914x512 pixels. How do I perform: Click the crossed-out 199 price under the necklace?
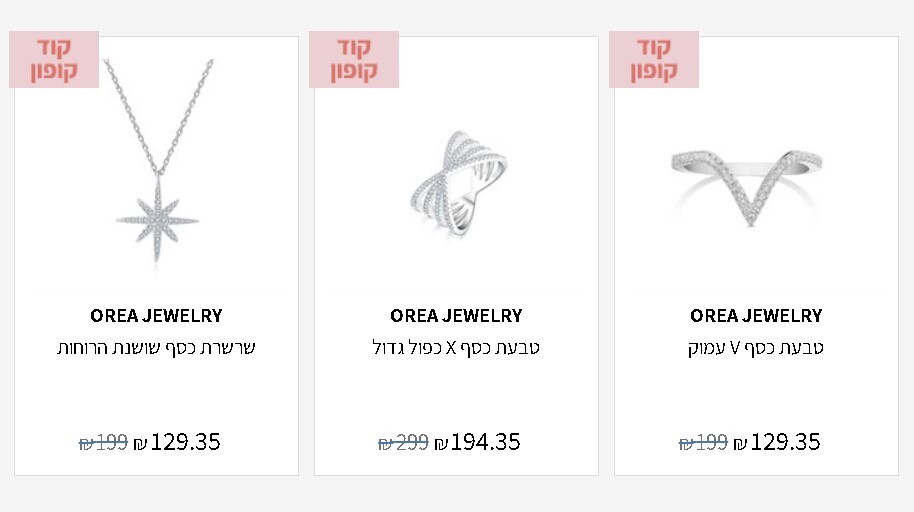click(104, 443)
